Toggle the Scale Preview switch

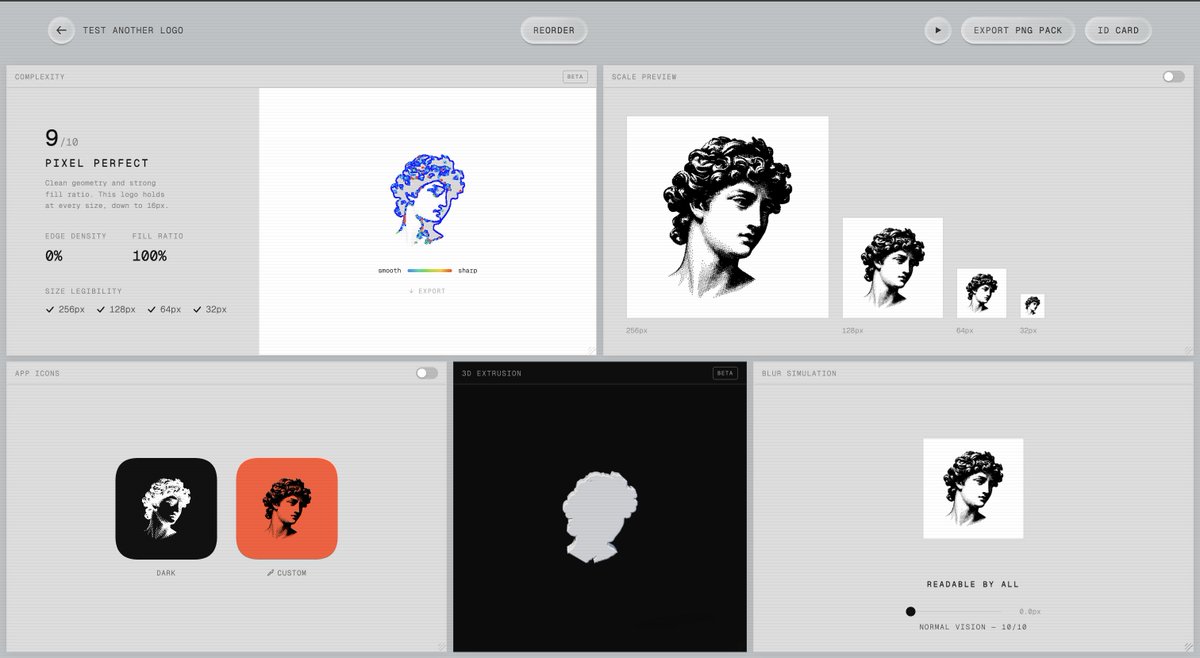1173,77
